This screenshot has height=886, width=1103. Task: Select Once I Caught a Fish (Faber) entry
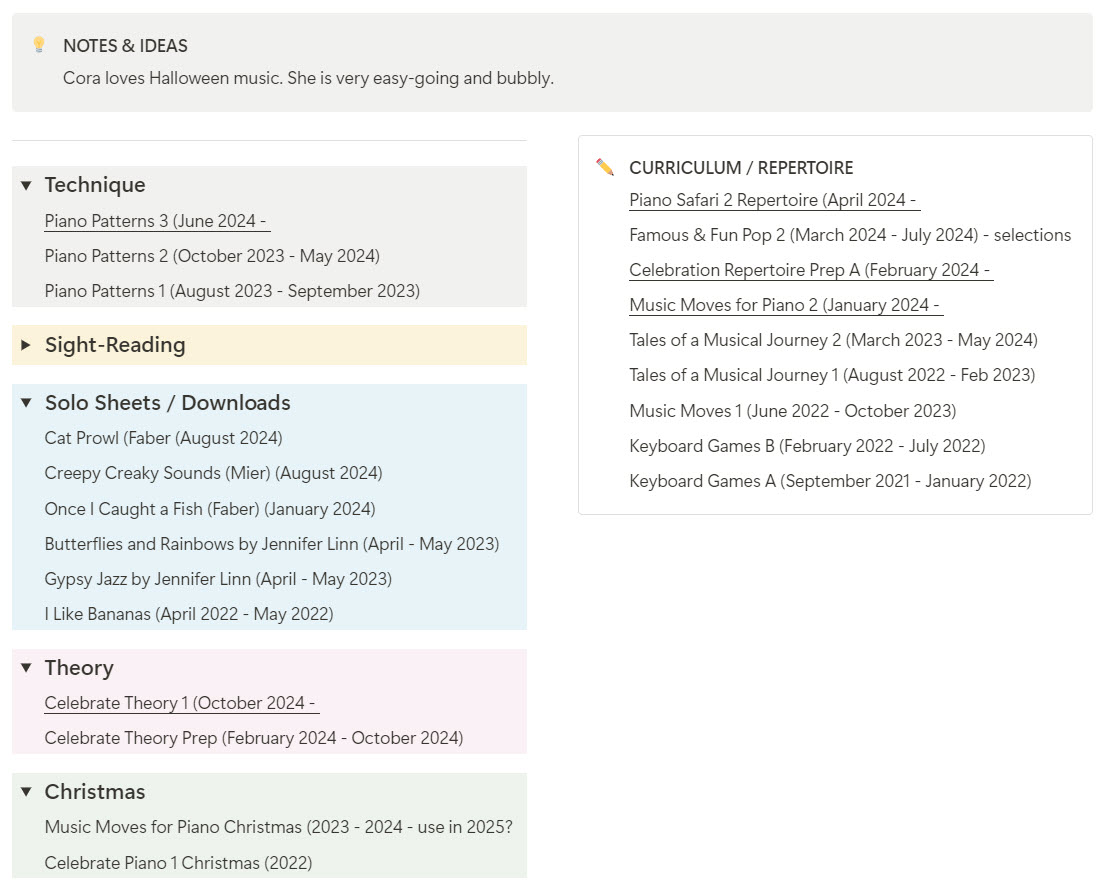(210, 509)
